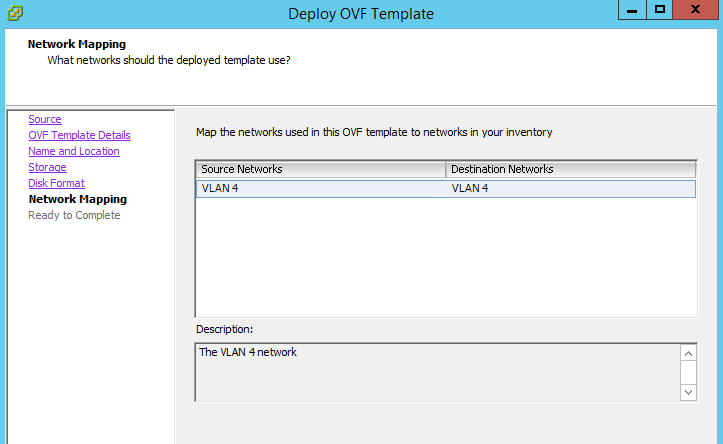Click description box scroll down arrow
This screenshot has height=444, width=723.
[x=688, y=392]
